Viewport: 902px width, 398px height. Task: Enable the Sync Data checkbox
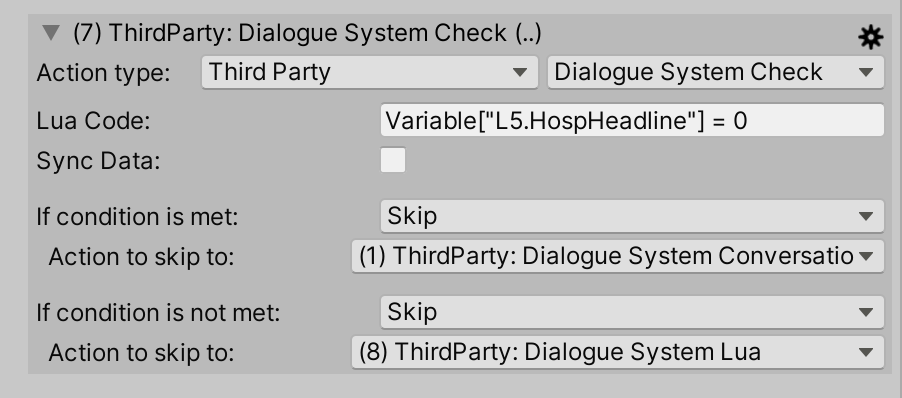[393, 160]
